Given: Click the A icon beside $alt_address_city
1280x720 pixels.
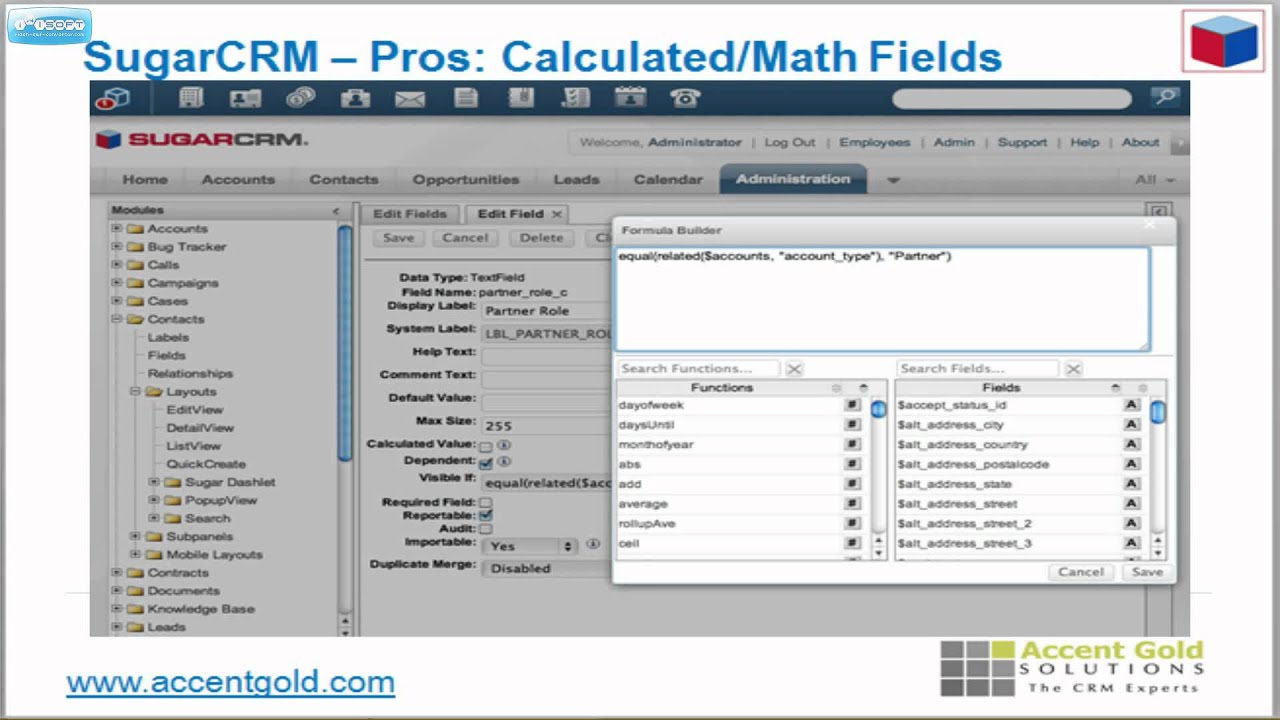Looking at the screenshot, I should pos(1131,425).
